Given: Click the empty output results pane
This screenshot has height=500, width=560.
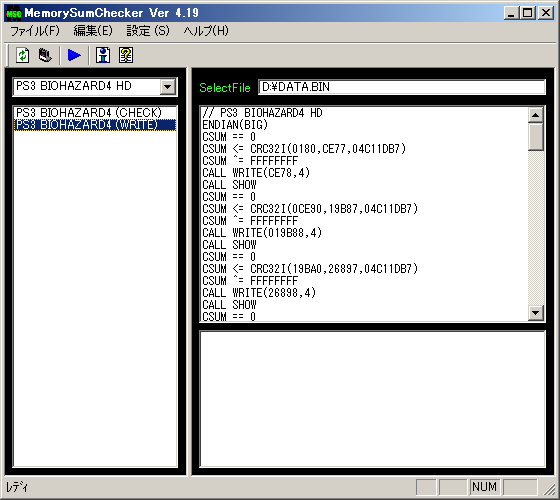Looking at the screenshot, I should pos(372,399).
